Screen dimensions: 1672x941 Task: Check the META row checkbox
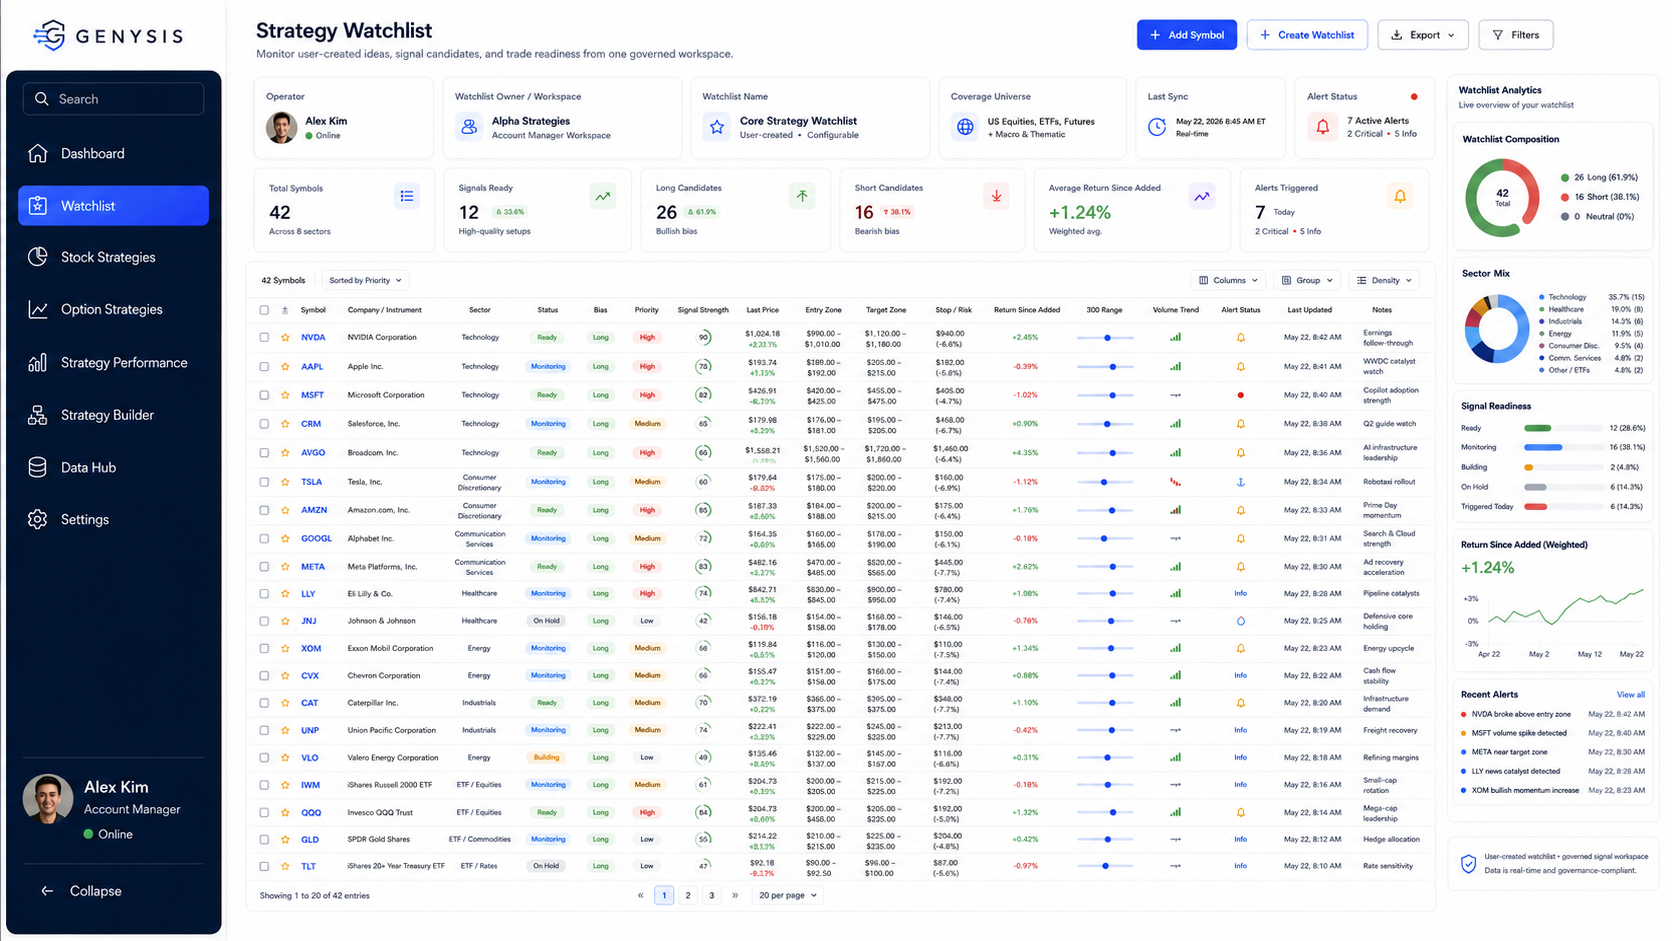point(264,567)
